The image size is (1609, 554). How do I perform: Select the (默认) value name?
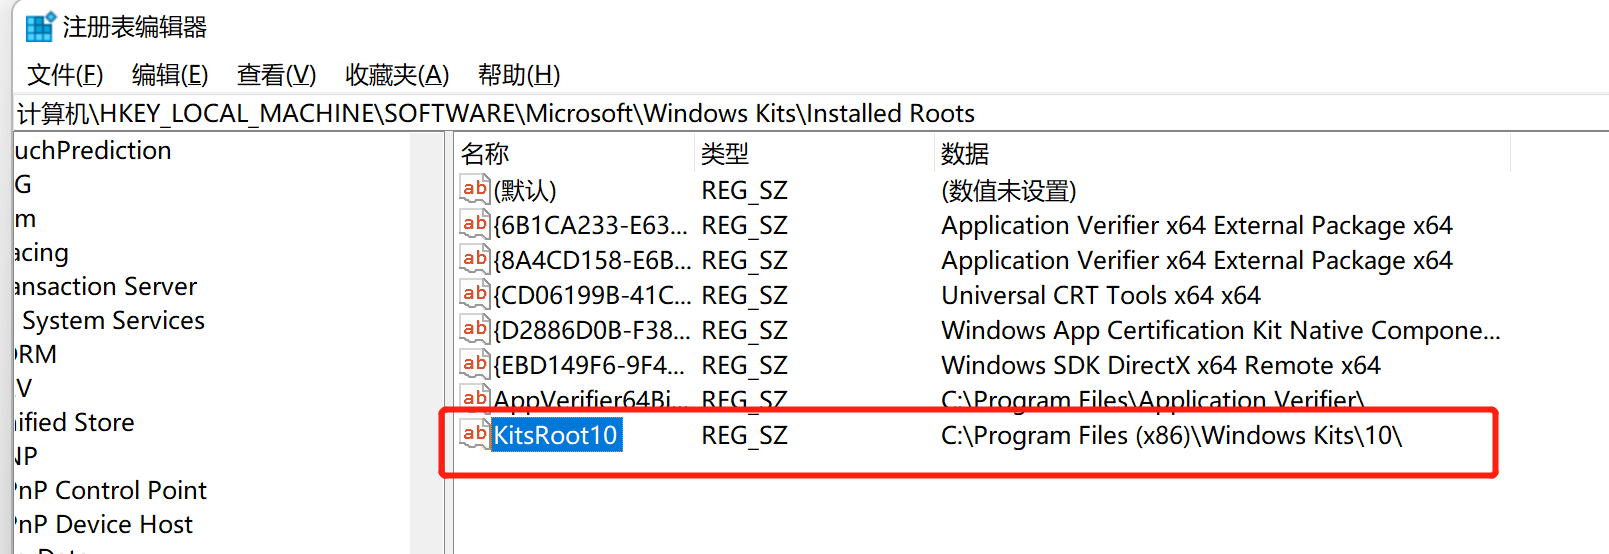point(525,190)
